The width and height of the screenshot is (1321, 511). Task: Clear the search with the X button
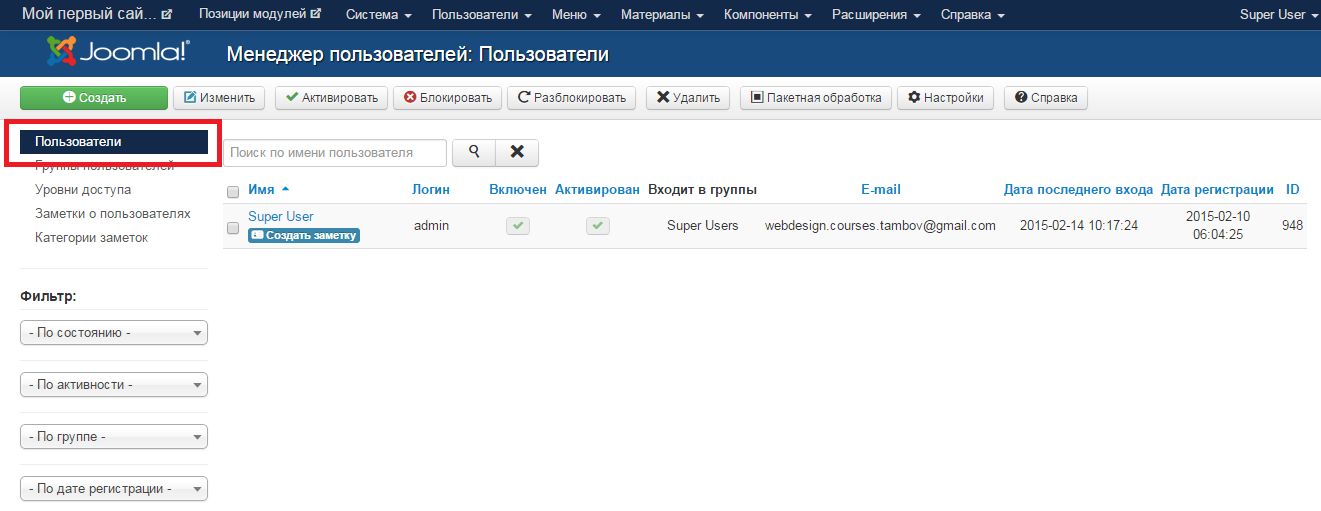517,152
